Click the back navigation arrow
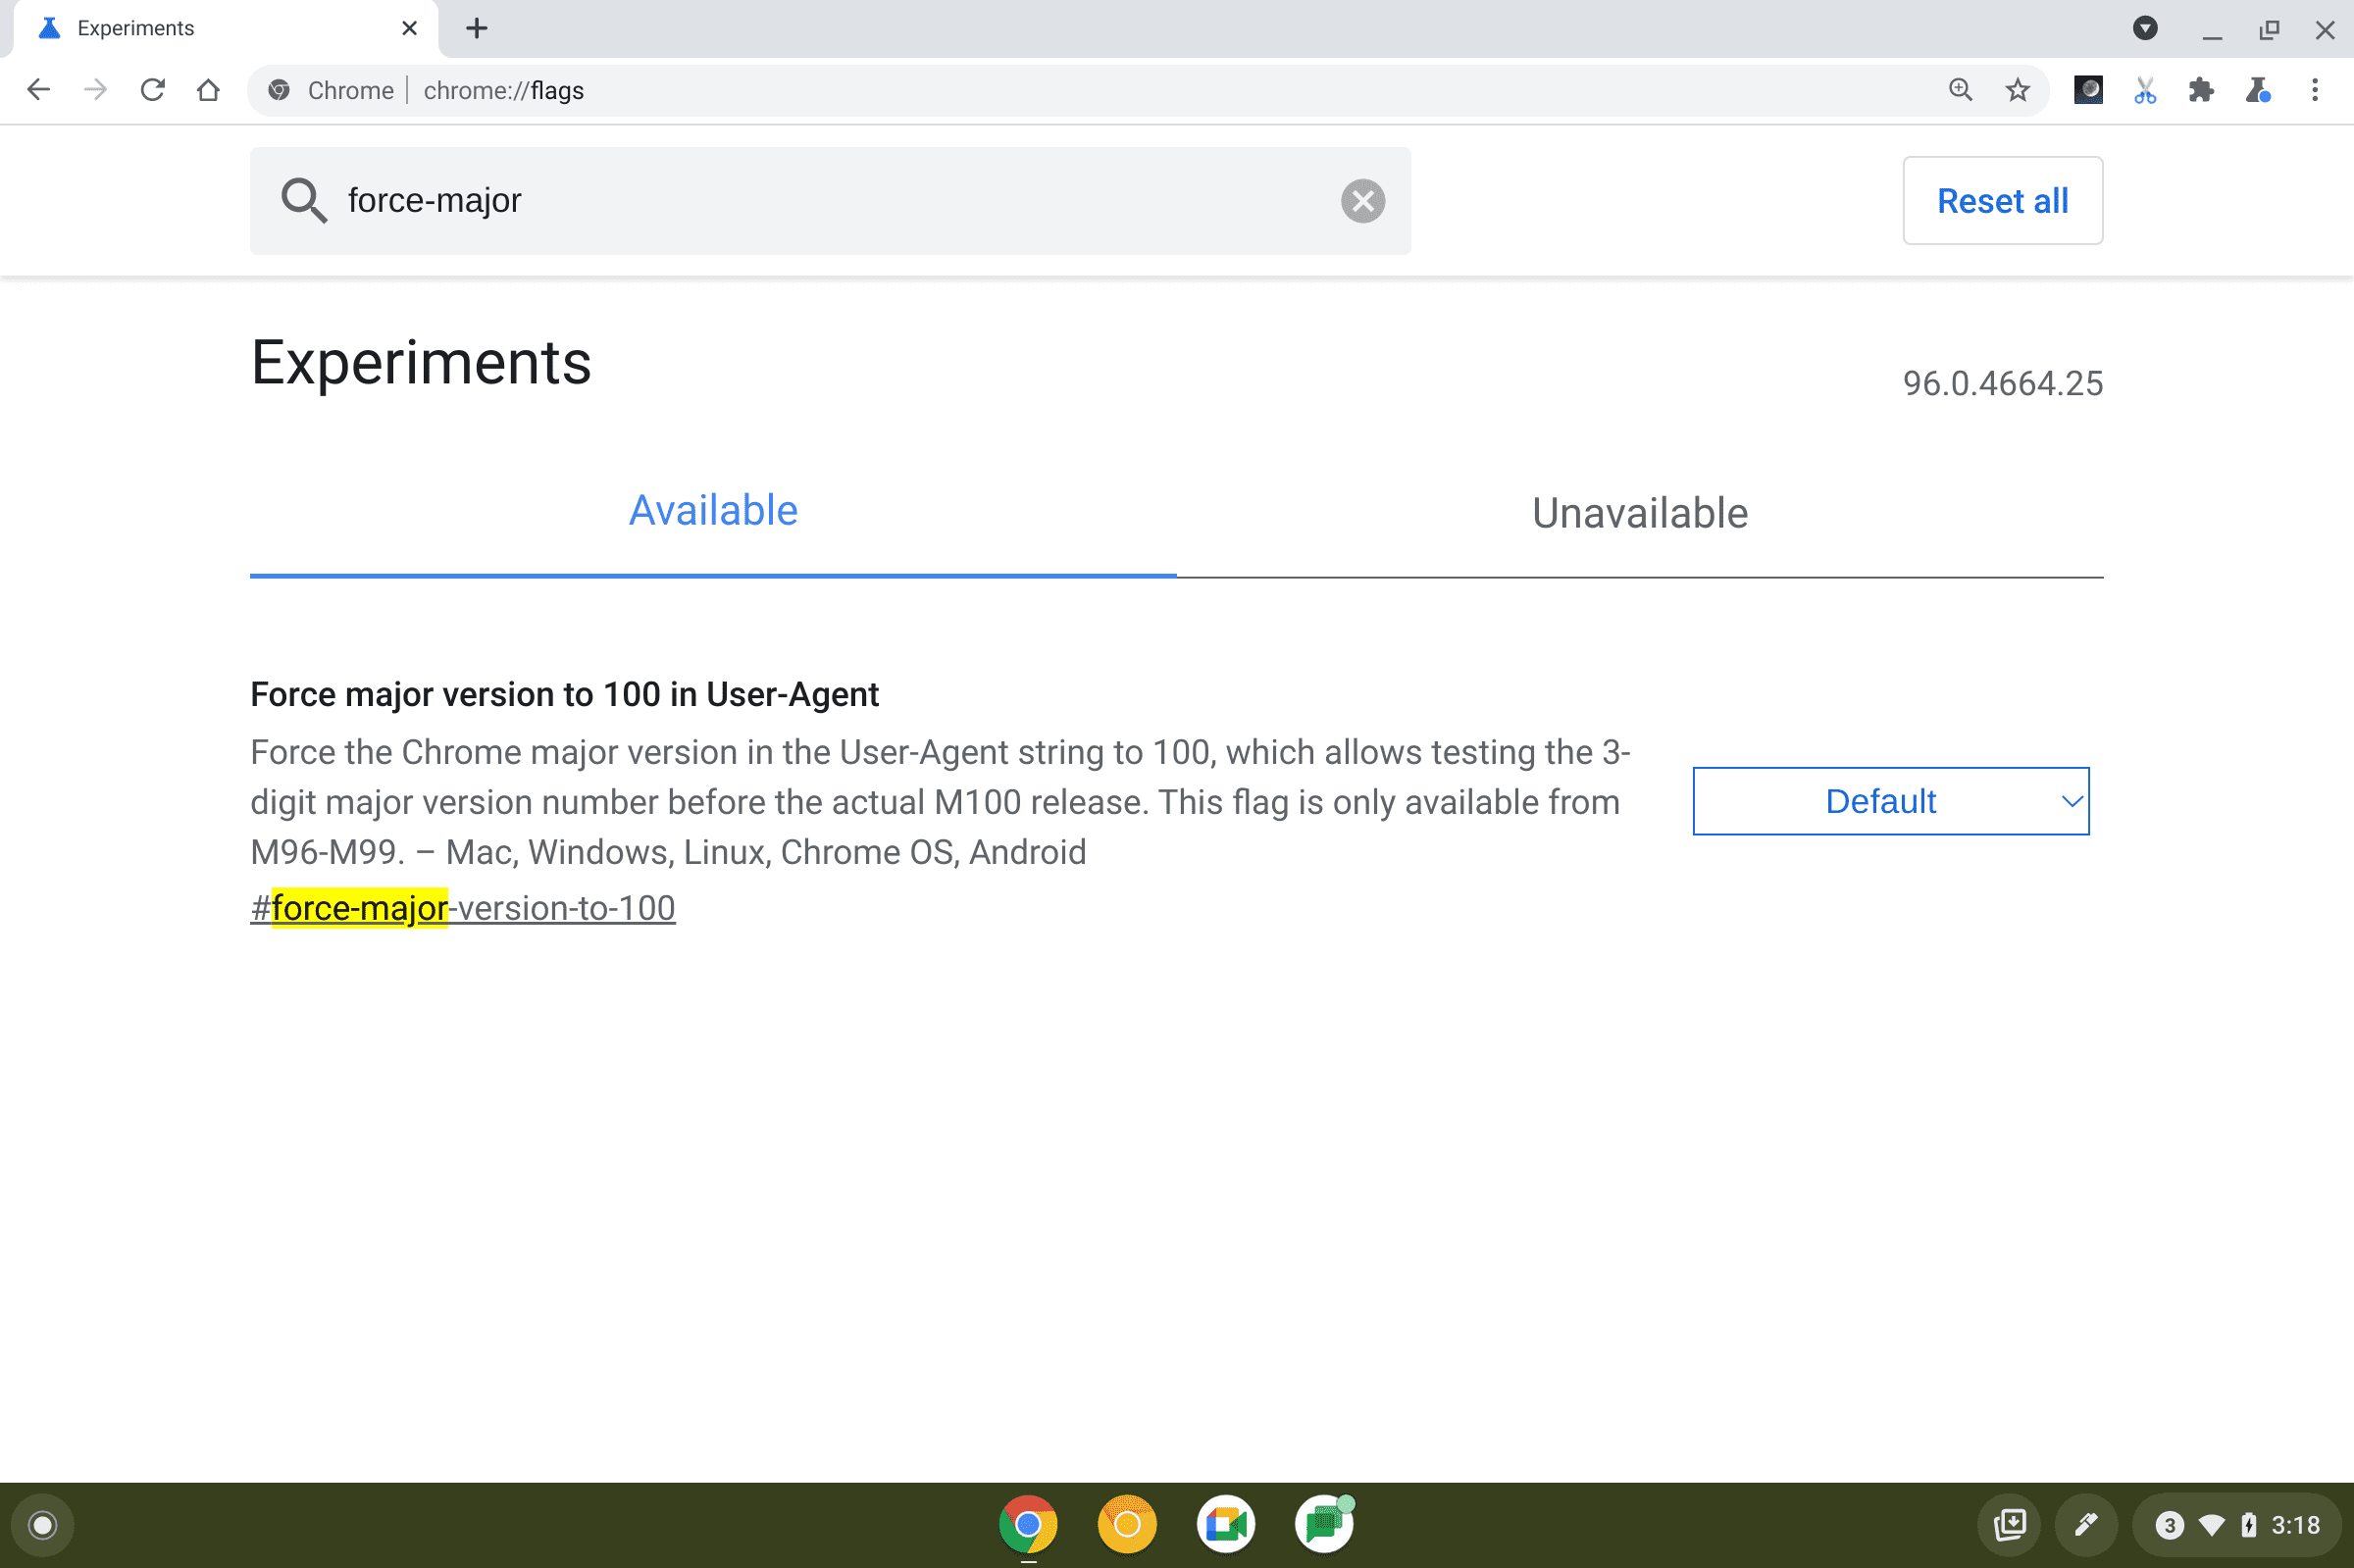 pos(40,89)
